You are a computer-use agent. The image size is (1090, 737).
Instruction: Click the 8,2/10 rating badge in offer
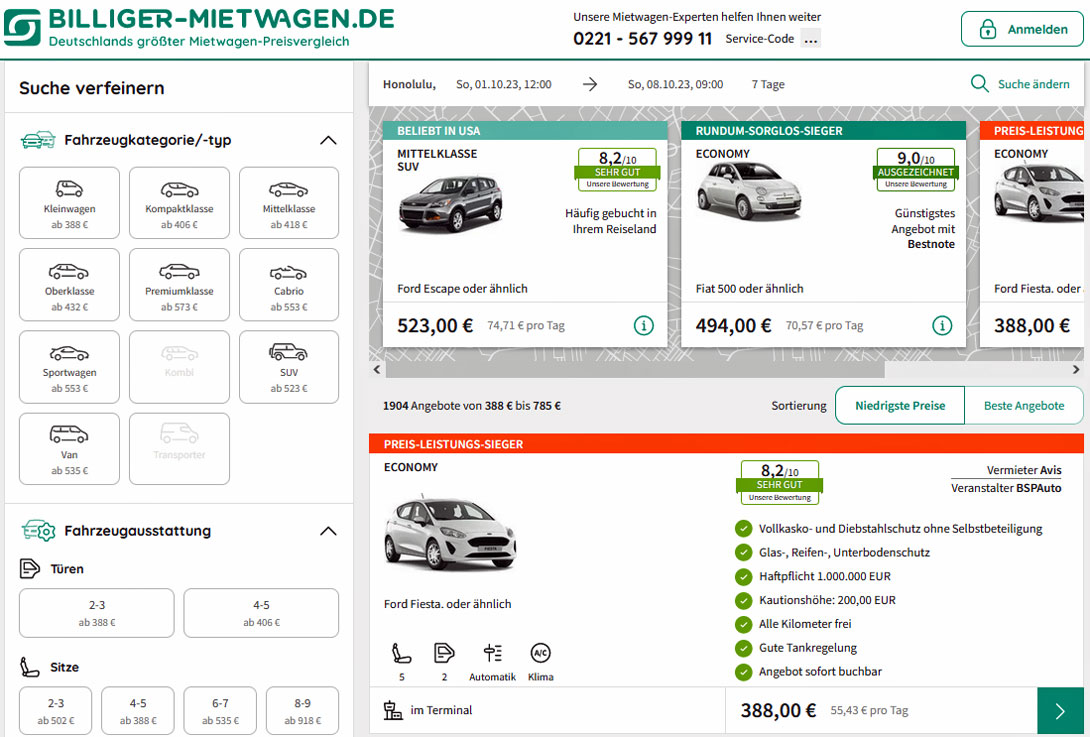click(779, 482)
